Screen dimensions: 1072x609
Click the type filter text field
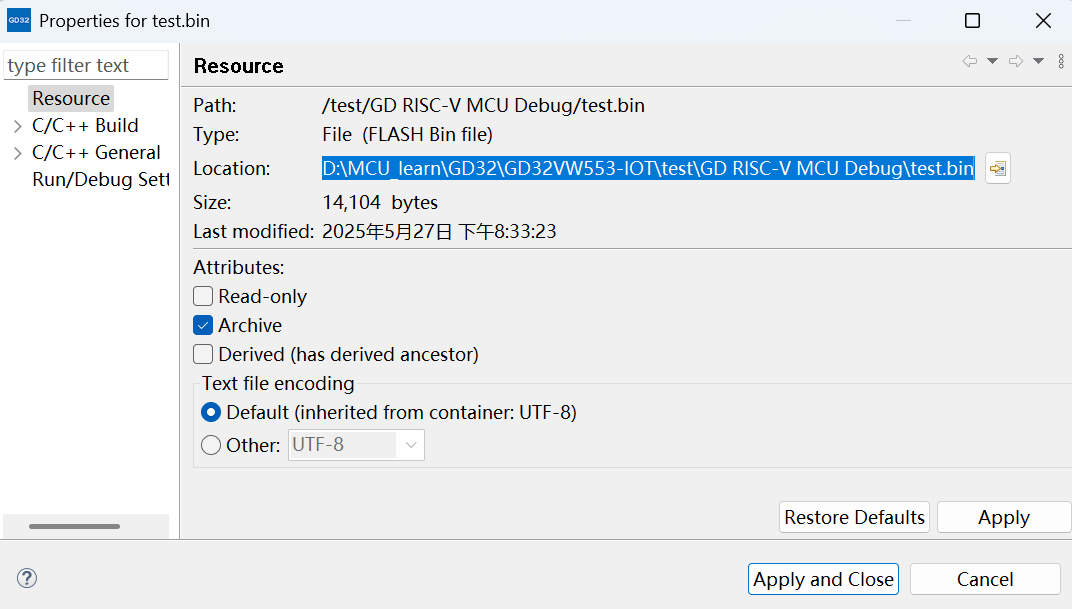click(x=86, y=66)
